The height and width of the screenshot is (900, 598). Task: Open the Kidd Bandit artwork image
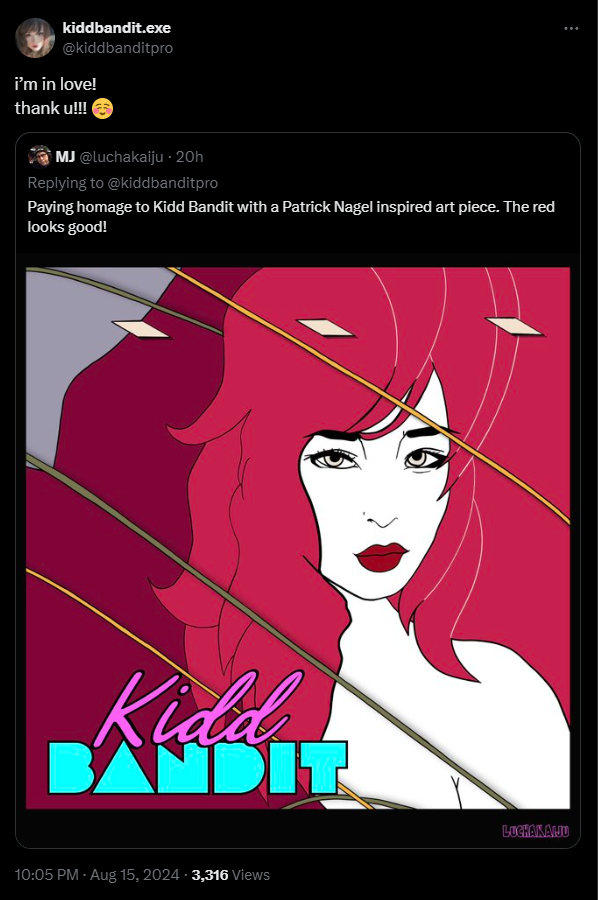pos(298,538)
